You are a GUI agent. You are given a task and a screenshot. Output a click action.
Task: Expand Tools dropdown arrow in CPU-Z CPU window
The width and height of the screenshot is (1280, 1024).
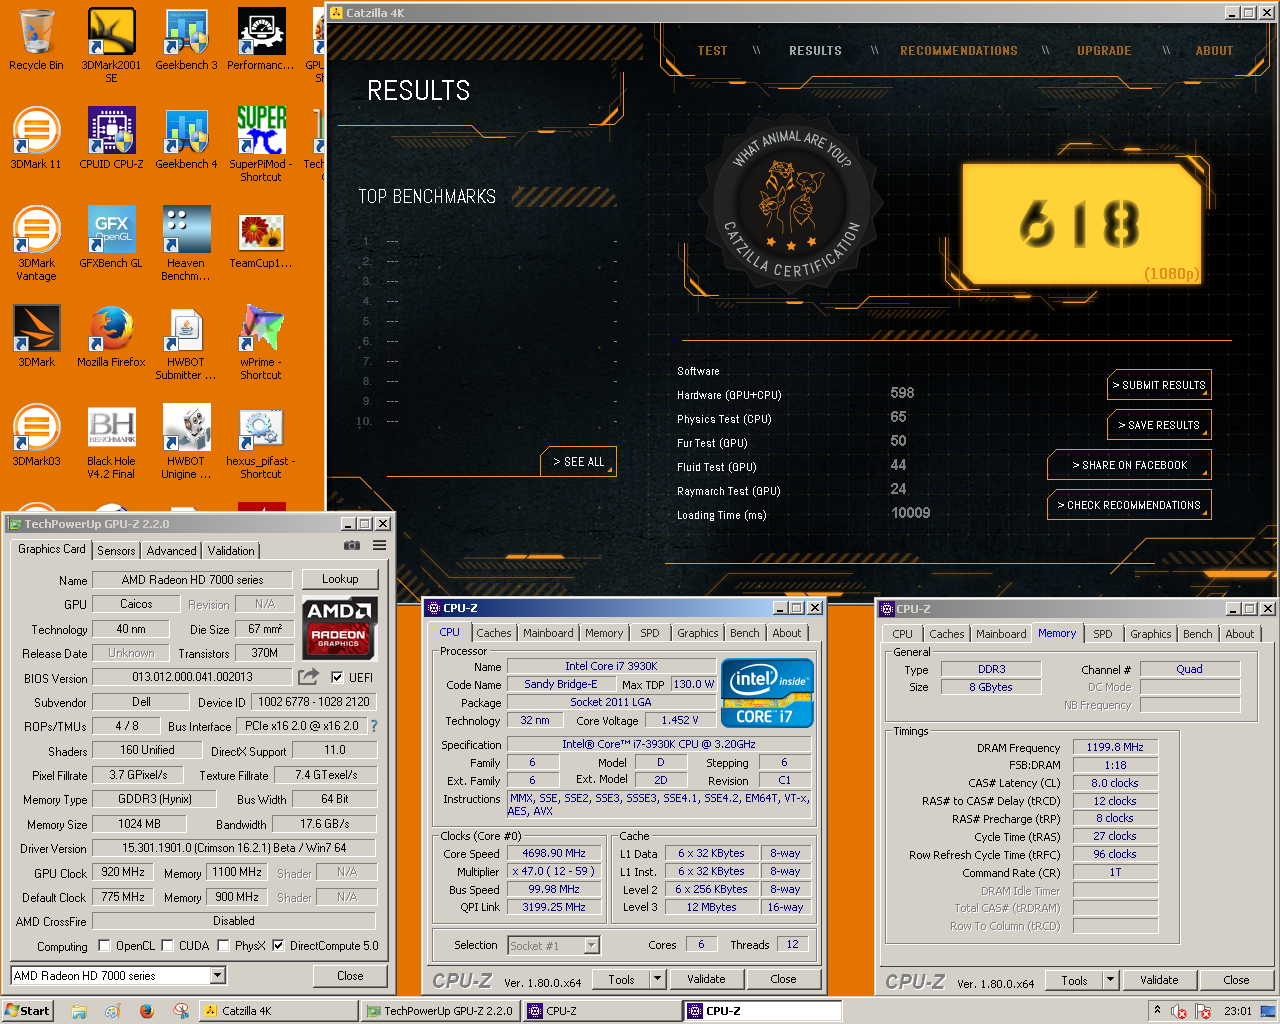657,979
